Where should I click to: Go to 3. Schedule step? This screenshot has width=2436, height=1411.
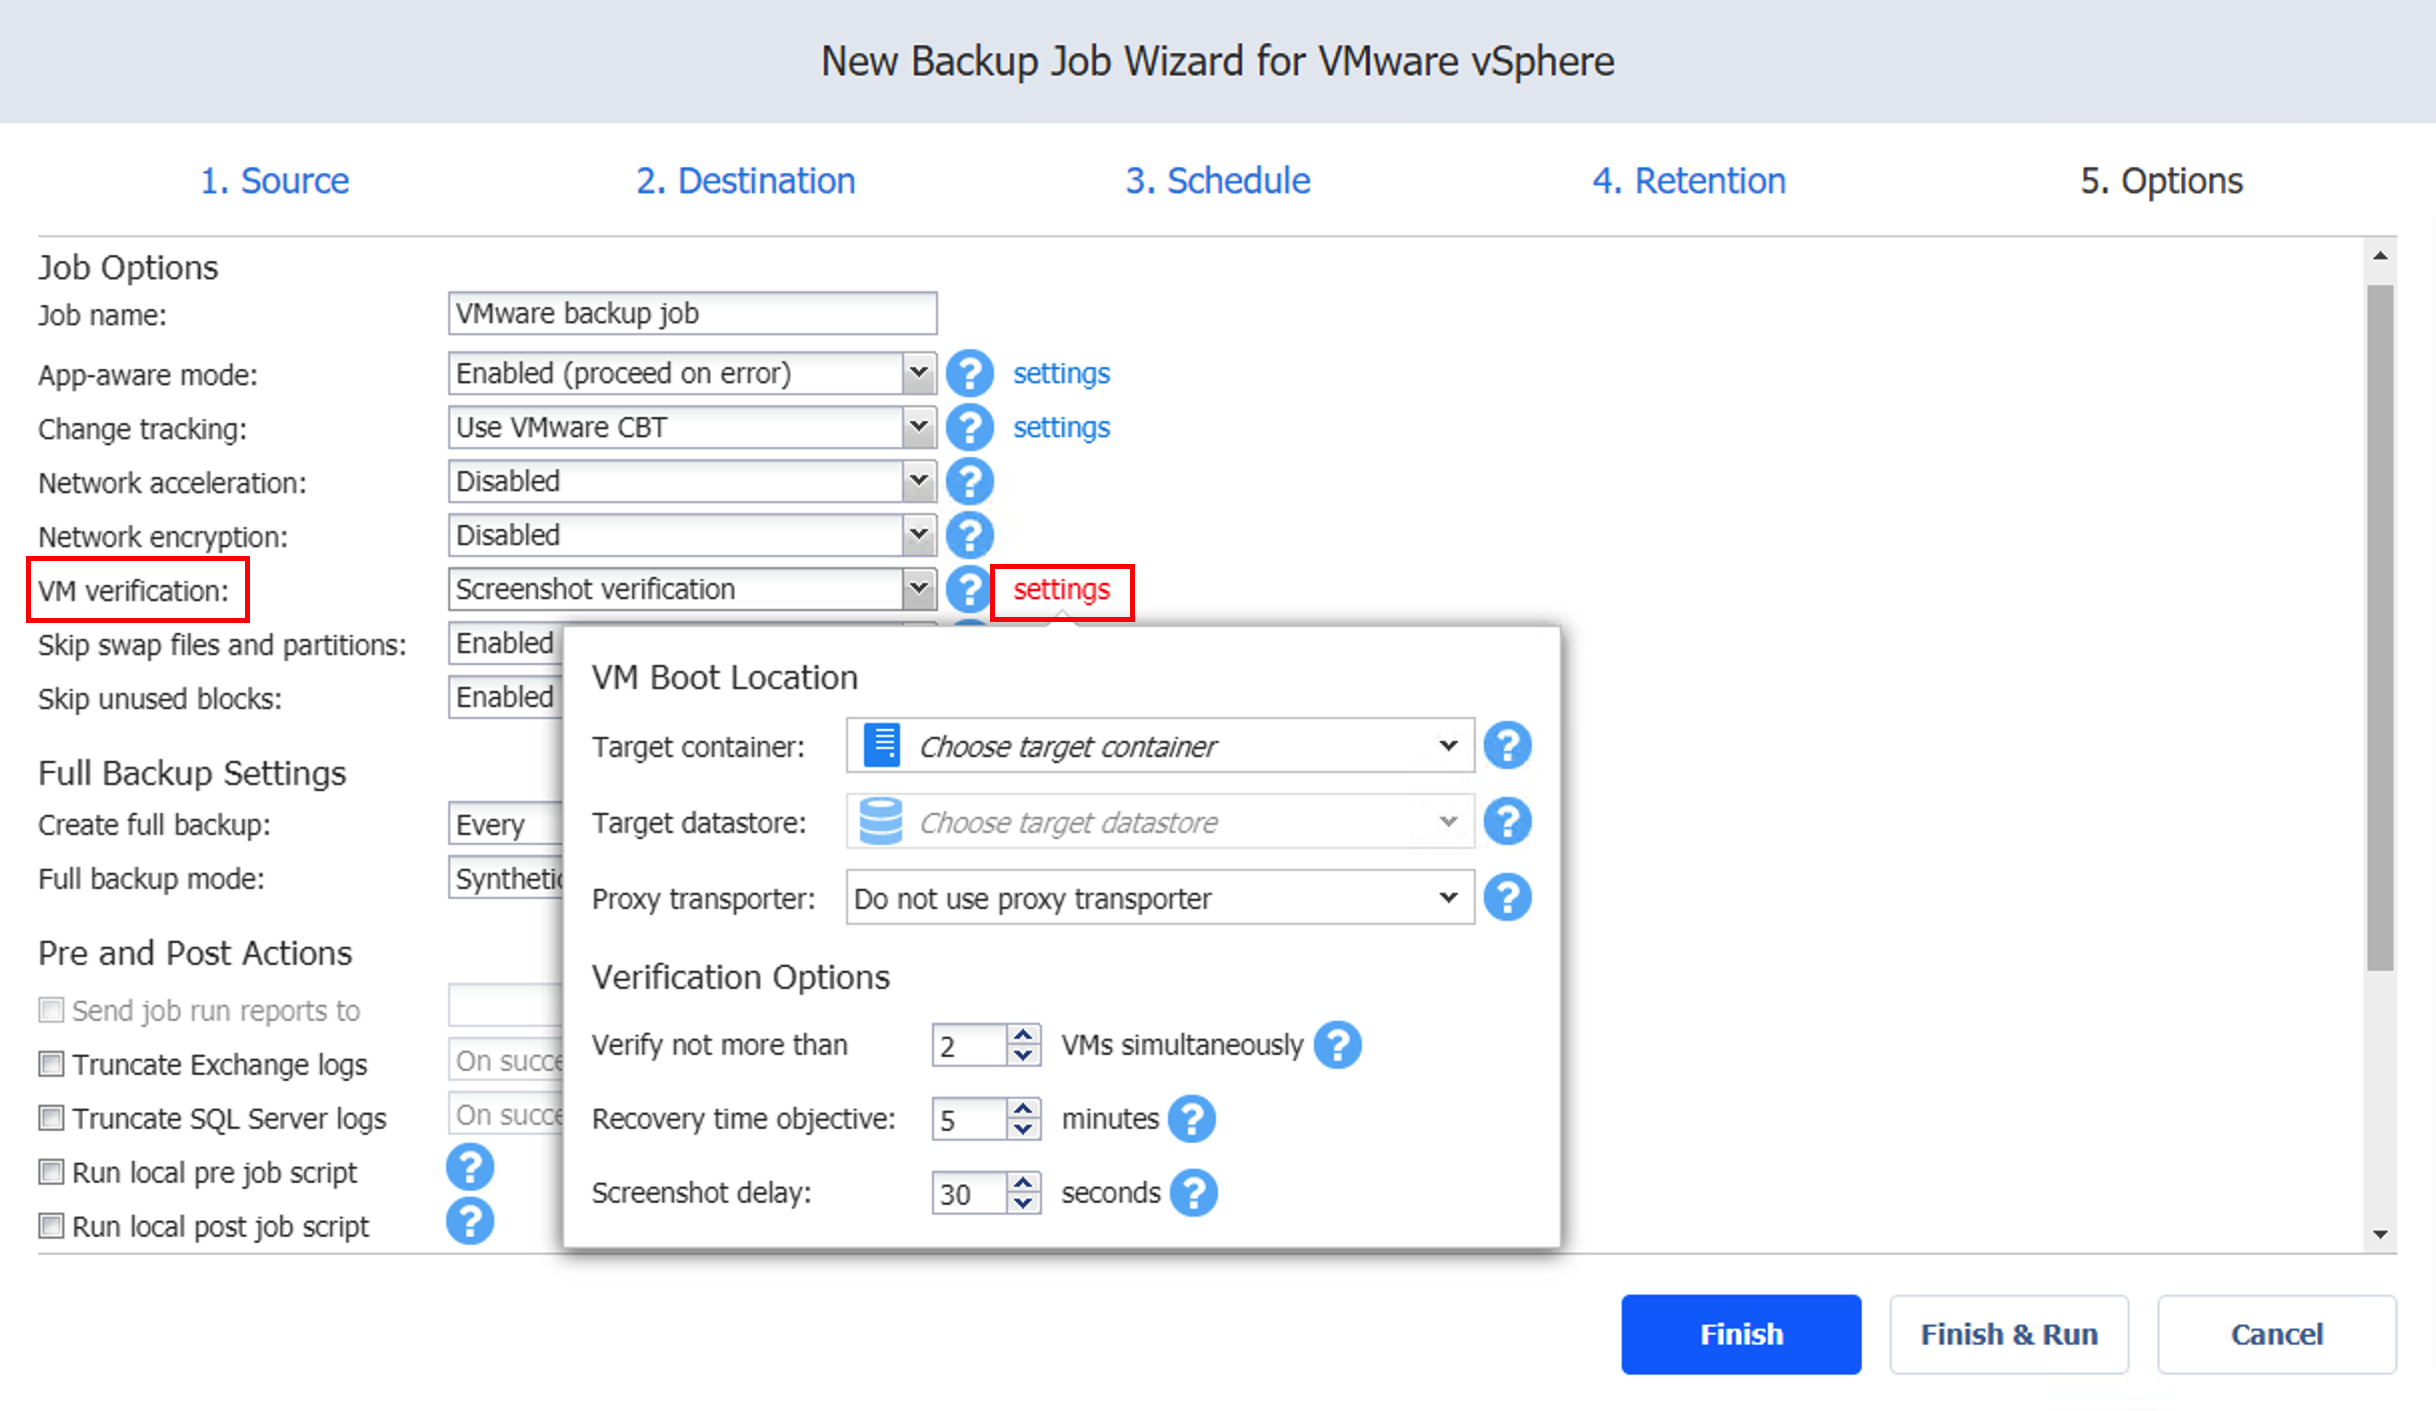1218,181
